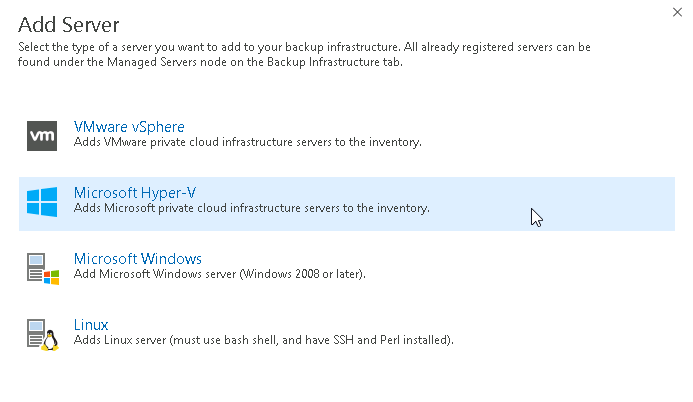
Task: Pick the Linux title link
Action: pos(91,325)
